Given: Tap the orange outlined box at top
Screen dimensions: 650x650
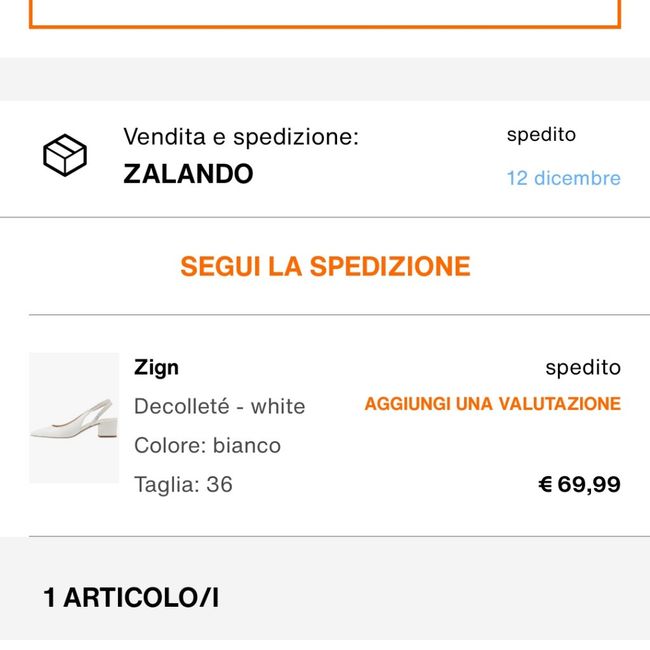Looking at the screenshot, I should 325,14.
